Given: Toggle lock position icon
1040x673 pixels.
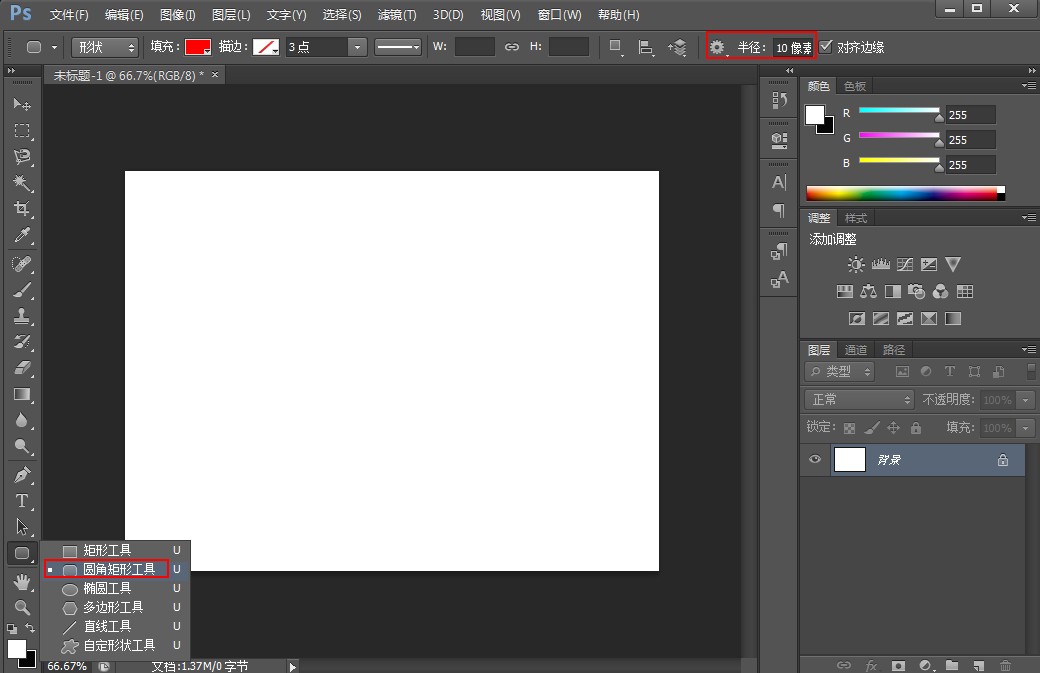Looking at the screenshot, I should (x=893, y=428).
